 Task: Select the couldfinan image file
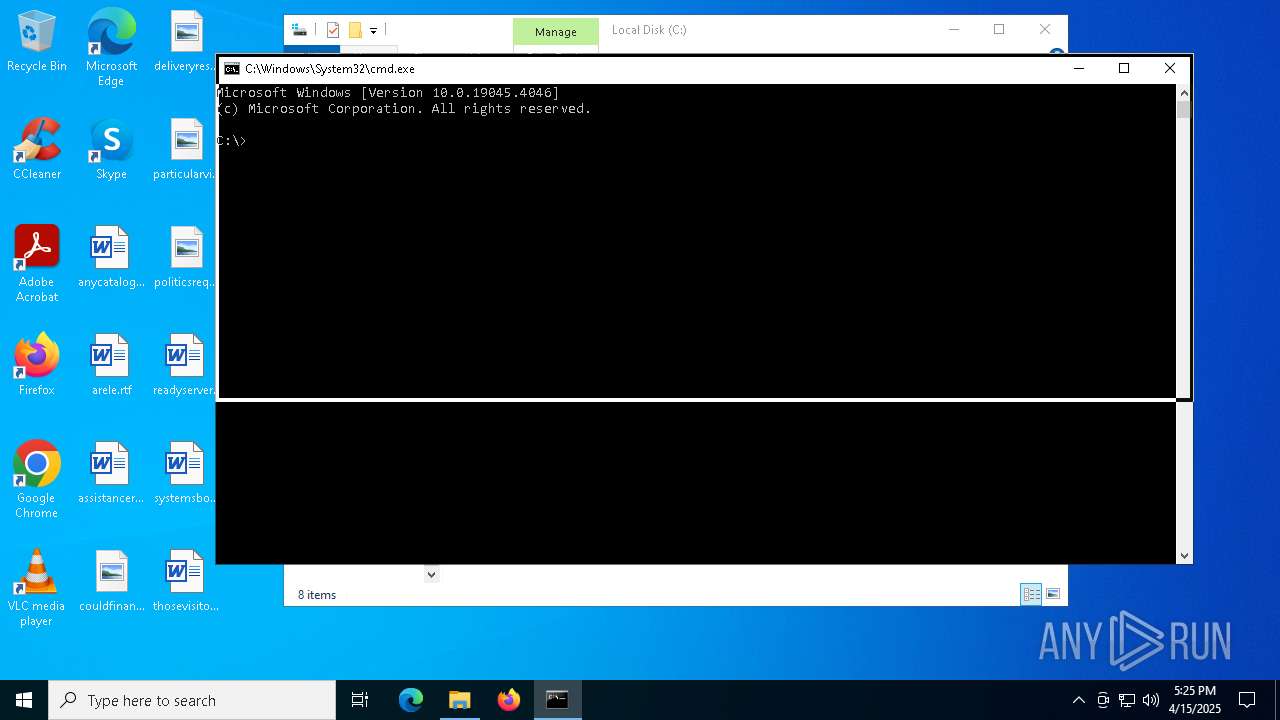(111, 581)
